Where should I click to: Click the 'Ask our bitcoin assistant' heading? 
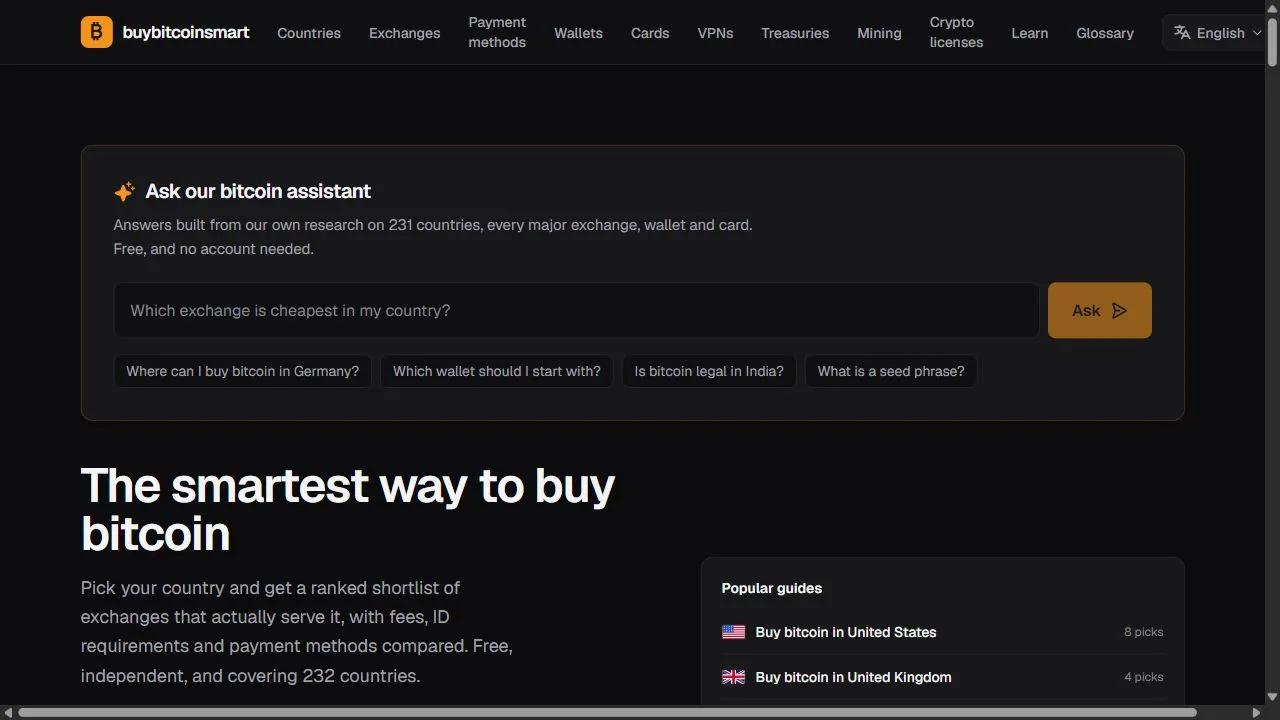258,191
